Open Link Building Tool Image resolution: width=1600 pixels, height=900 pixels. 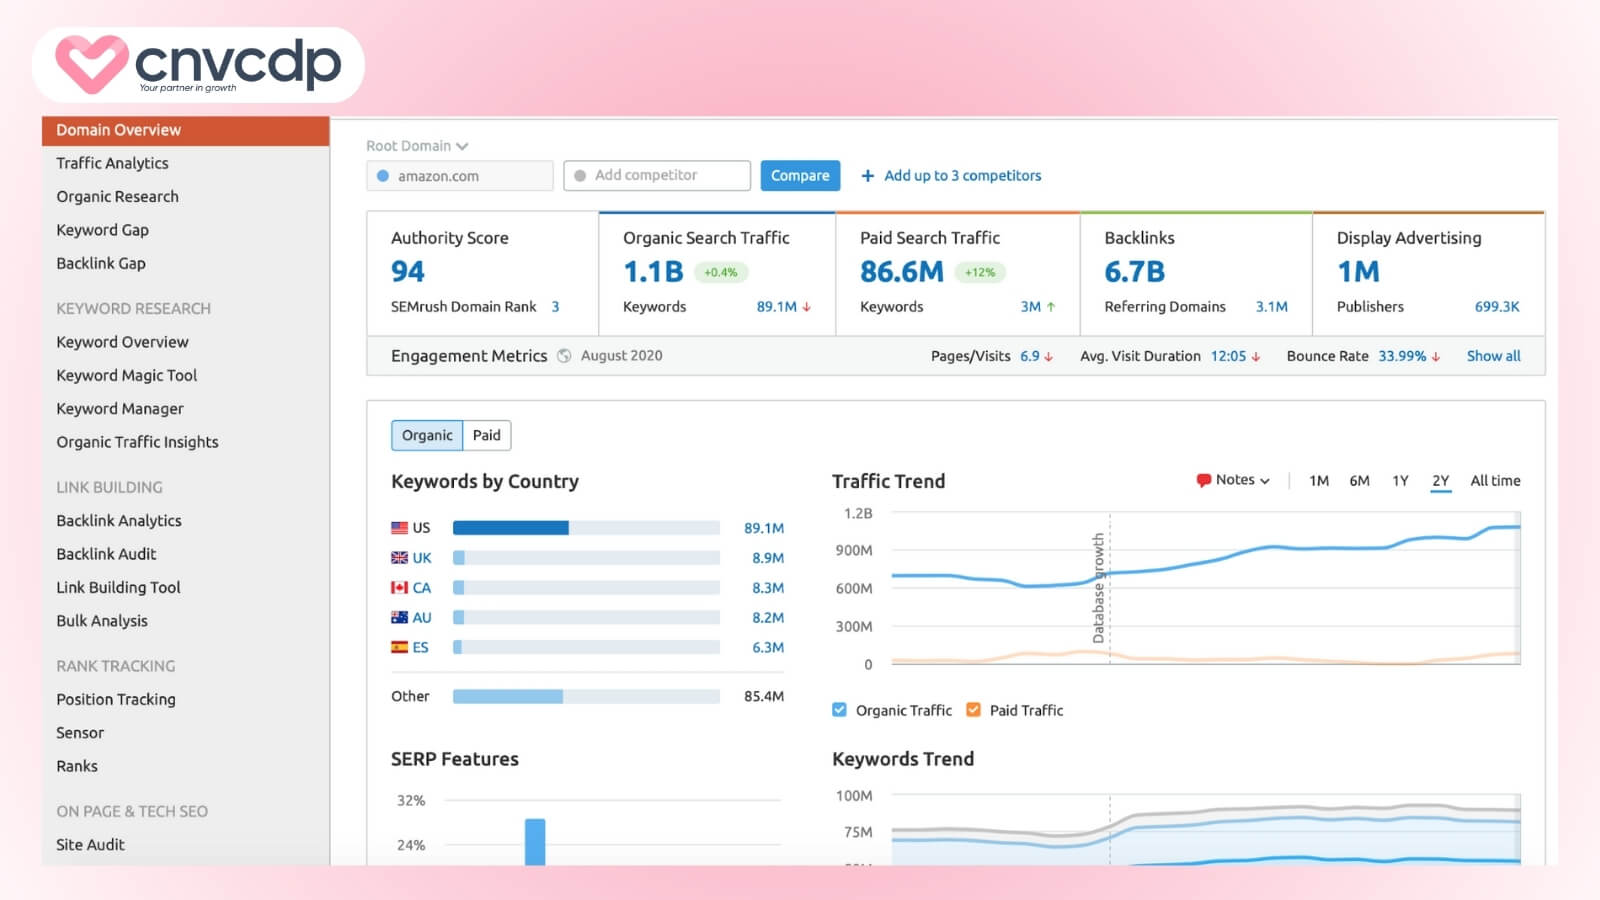[x=118, y=588]
